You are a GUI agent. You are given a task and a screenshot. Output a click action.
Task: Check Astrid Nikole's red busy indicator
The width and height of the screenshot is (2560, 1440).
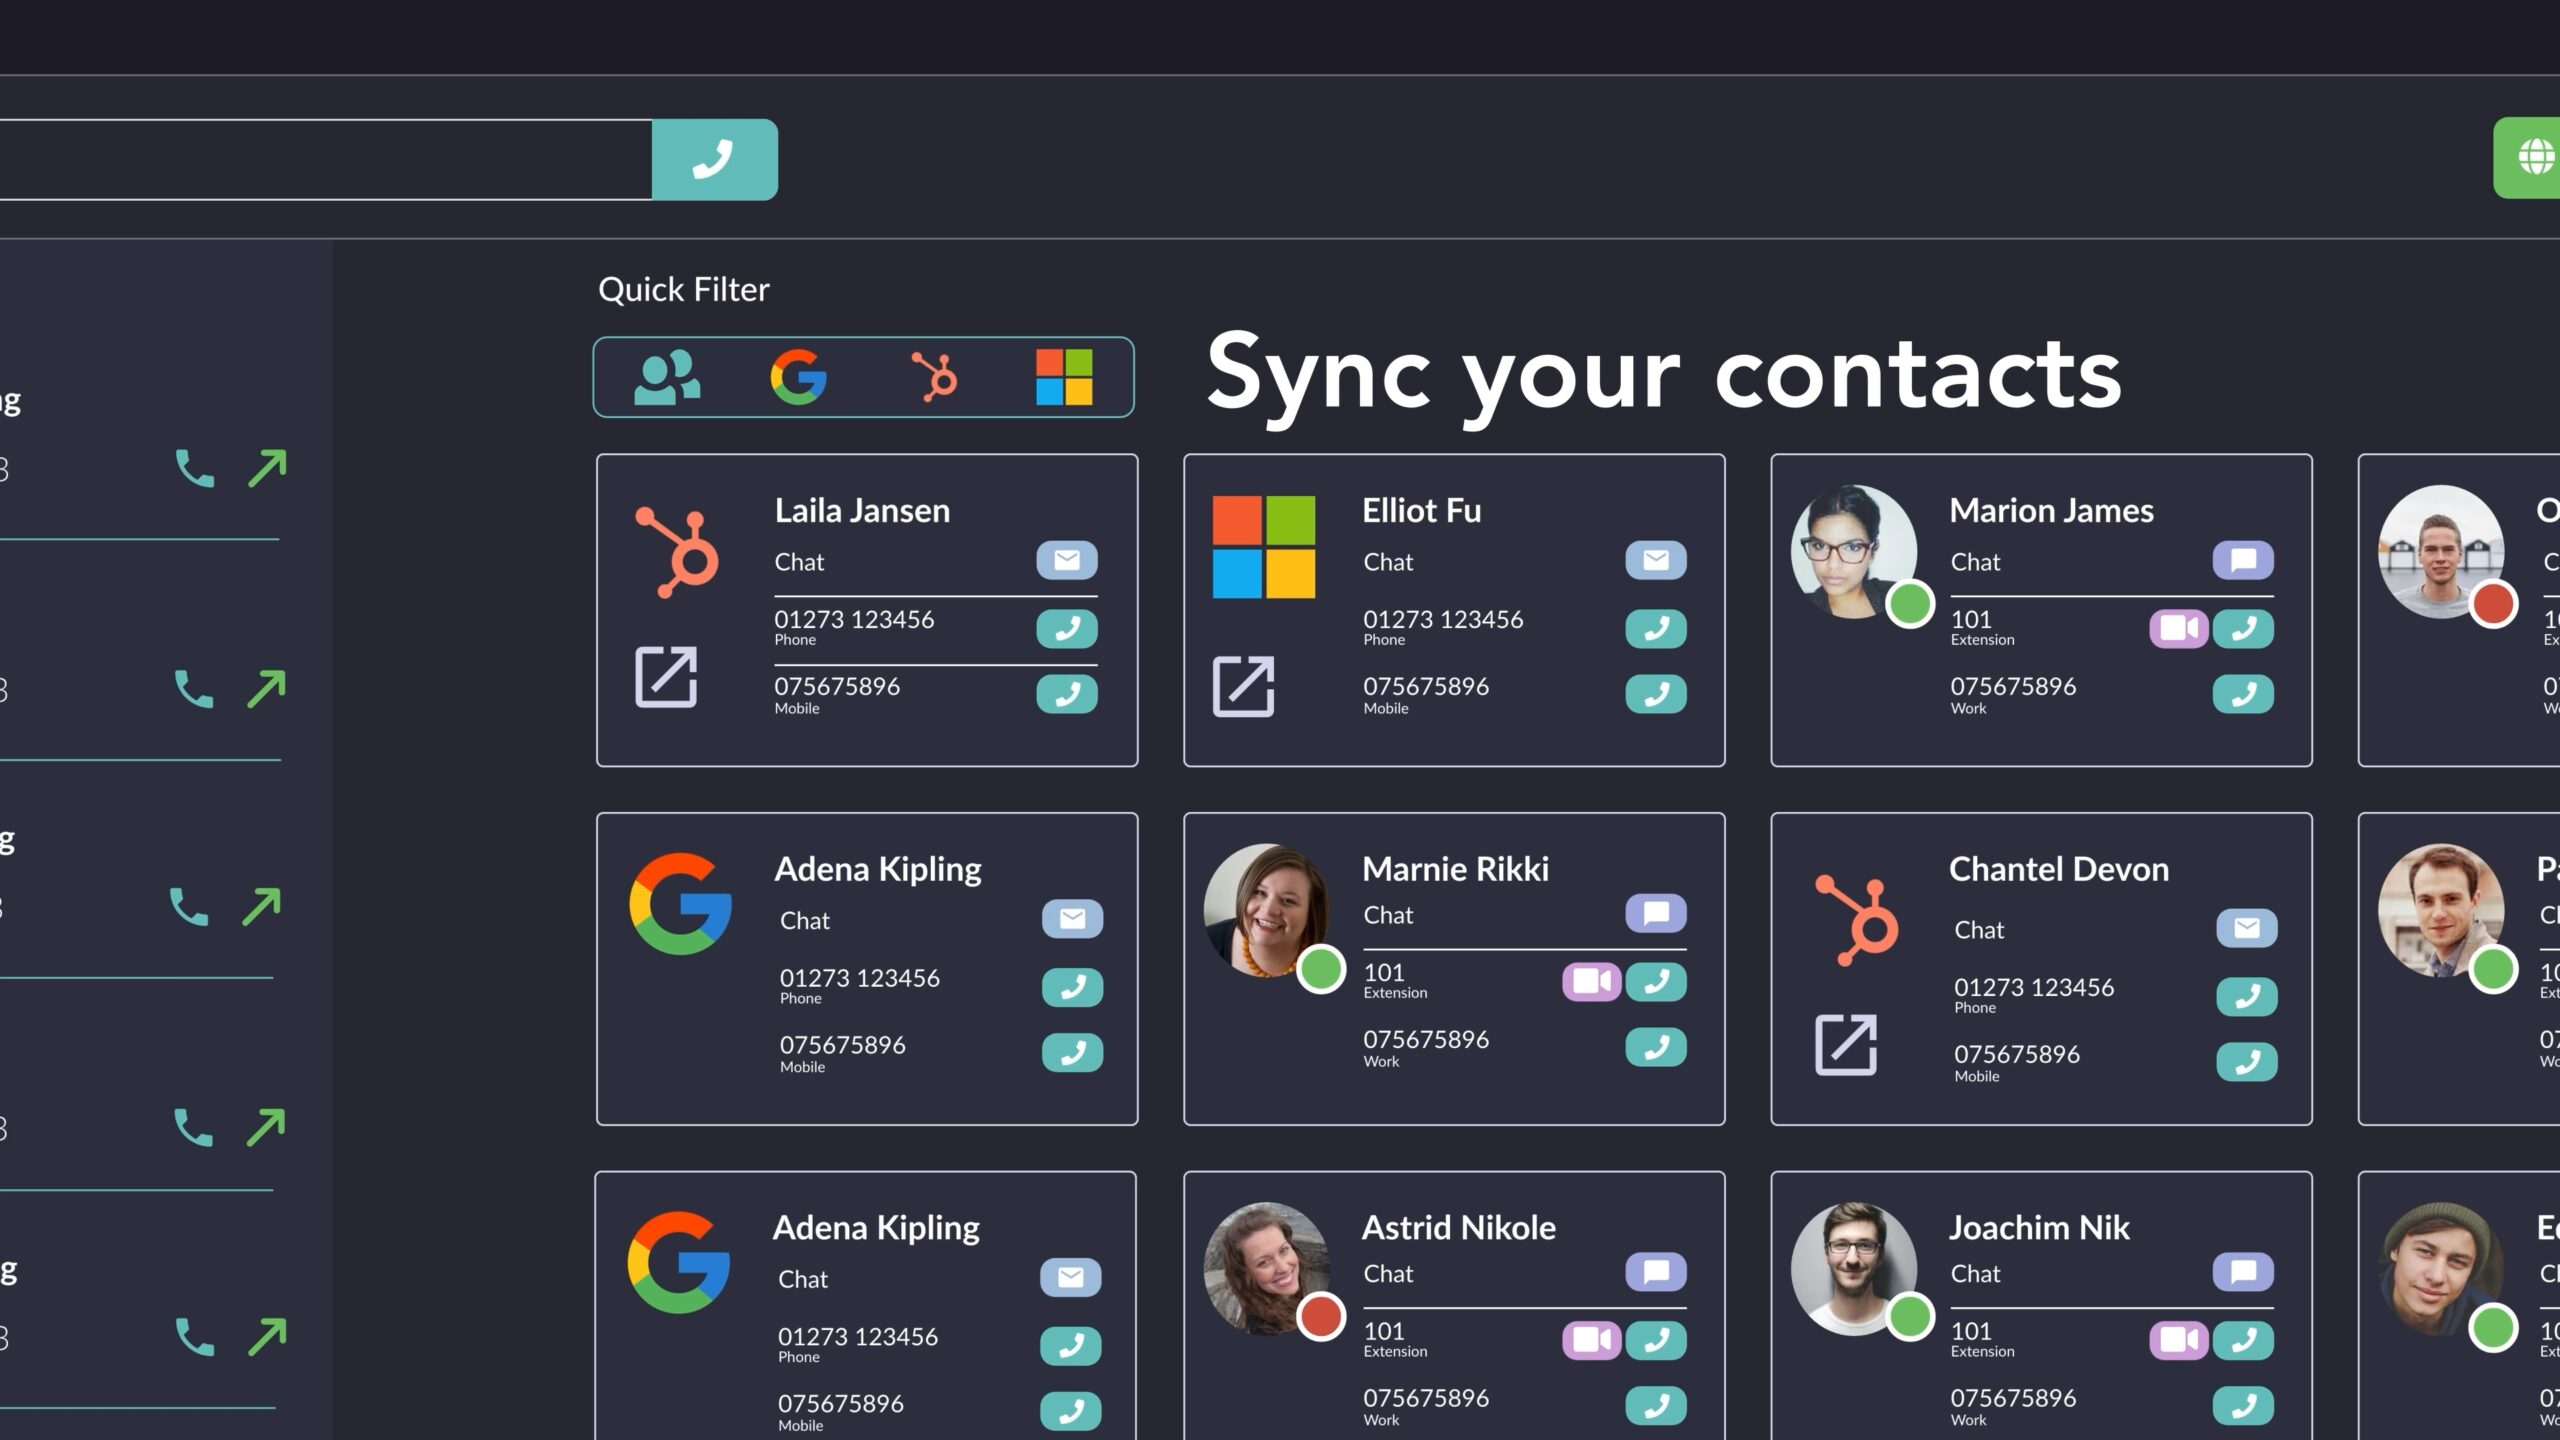tap(1322, 1318)
